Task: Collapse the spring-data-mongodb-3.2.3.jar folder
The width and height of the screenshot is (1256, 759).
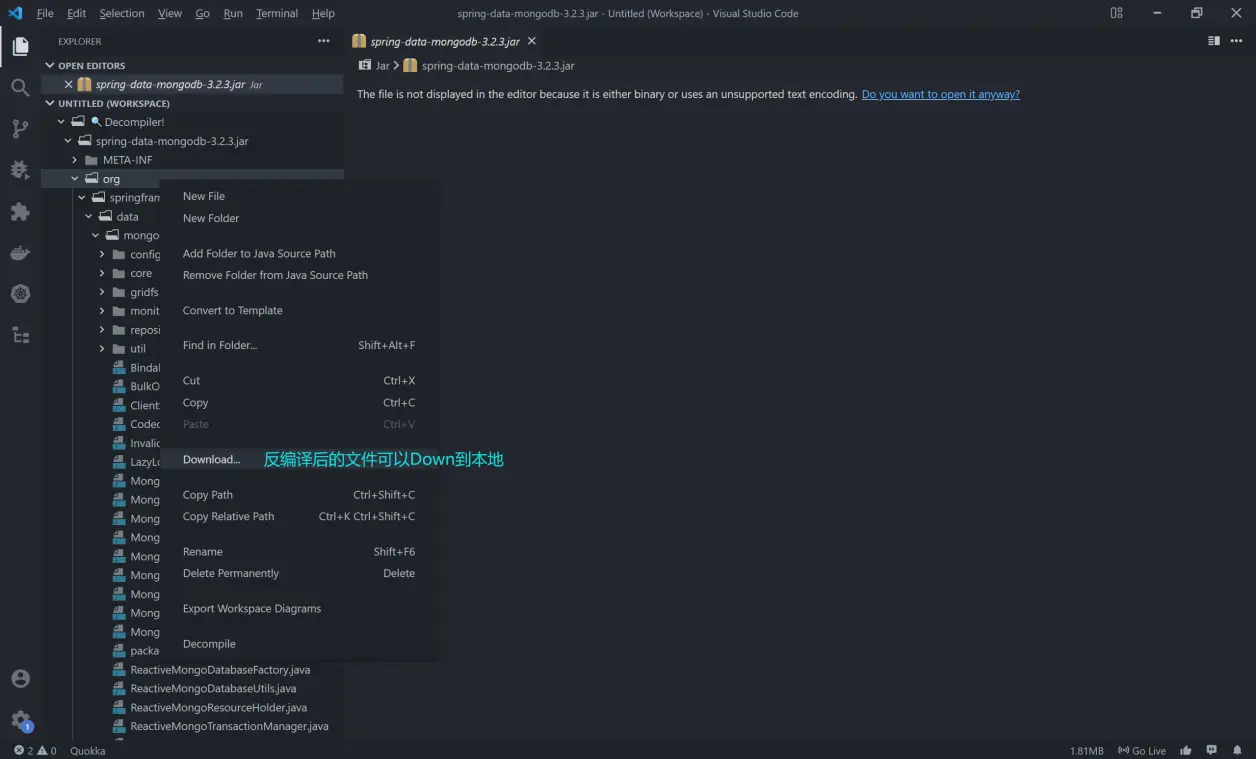Action: coord(68,141)
